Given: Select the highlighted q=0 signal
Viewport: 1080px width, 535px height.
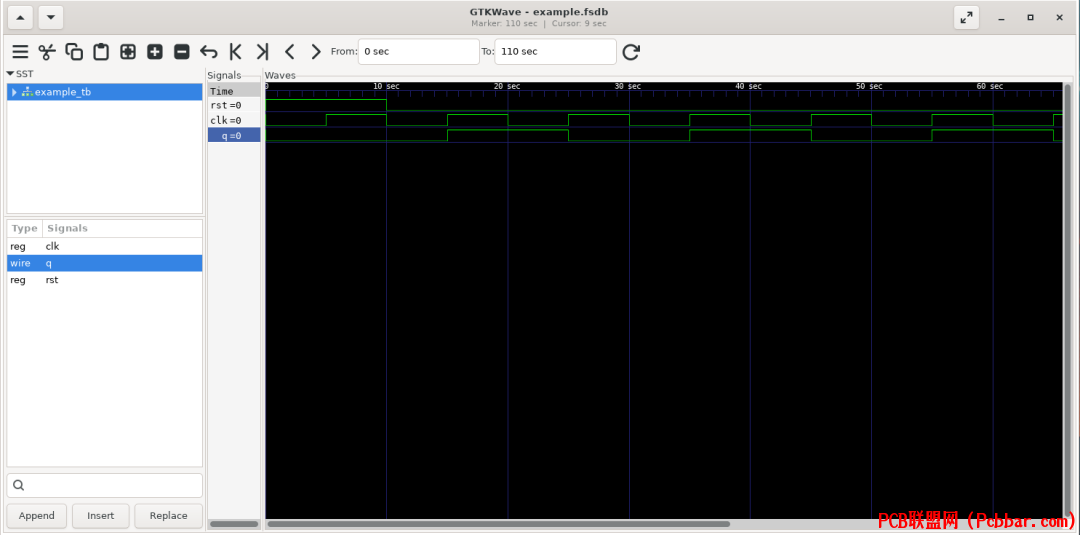Looking at the screenshot, I should click(234, 136).
